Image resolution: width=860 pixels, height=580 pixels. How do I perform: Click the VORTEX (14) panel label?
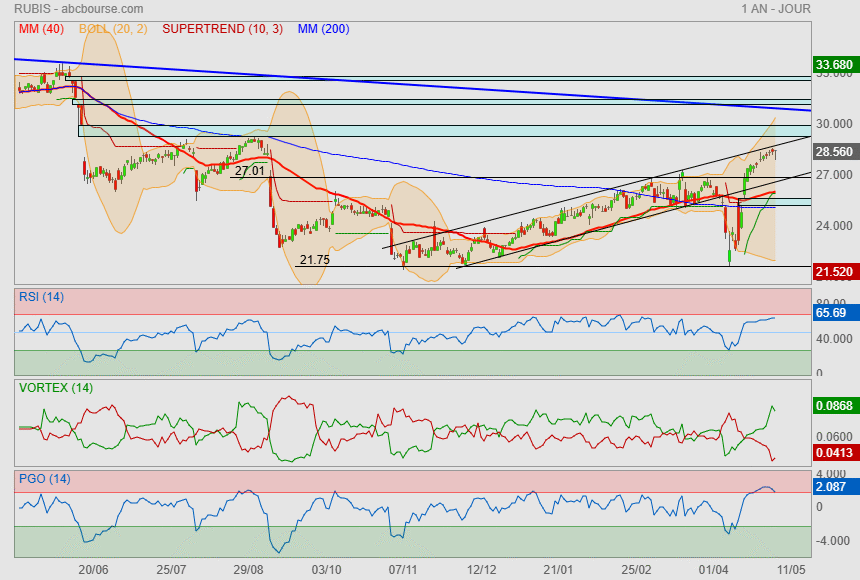click(x=55, y=388)
